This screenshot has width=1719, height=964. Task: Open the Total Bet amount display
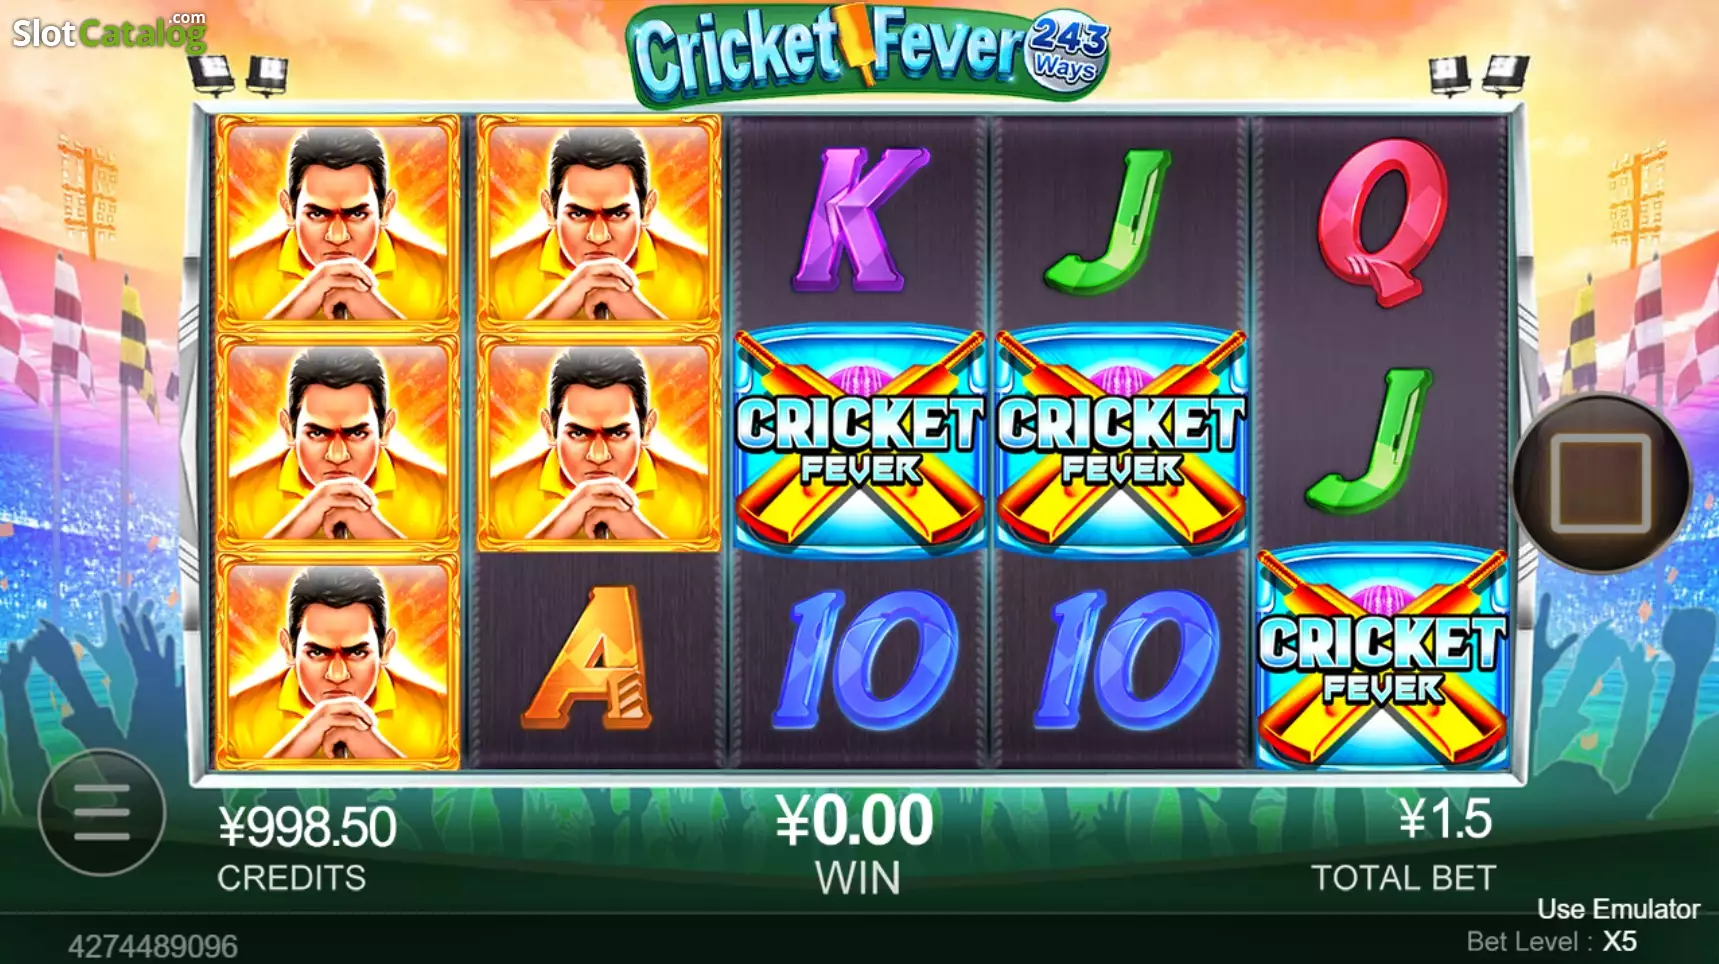coord(1445,819)
